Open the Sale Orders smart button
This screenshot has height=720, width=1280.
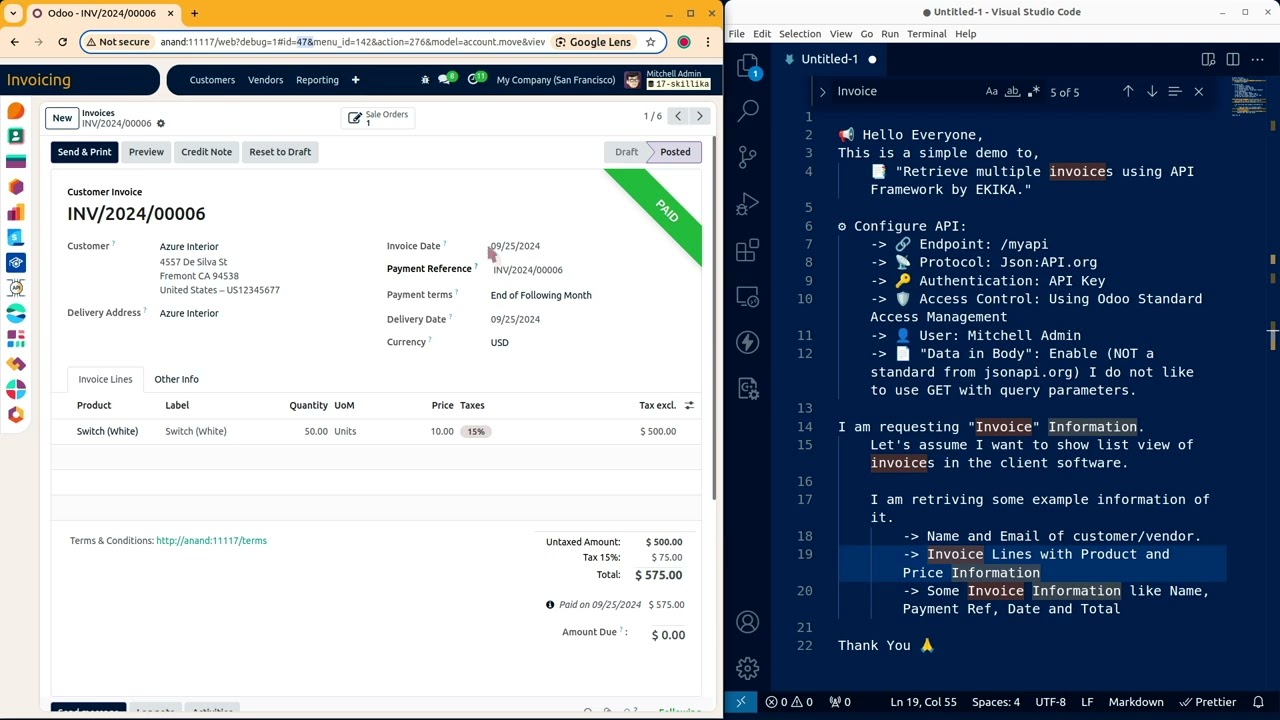click(377, 118)
